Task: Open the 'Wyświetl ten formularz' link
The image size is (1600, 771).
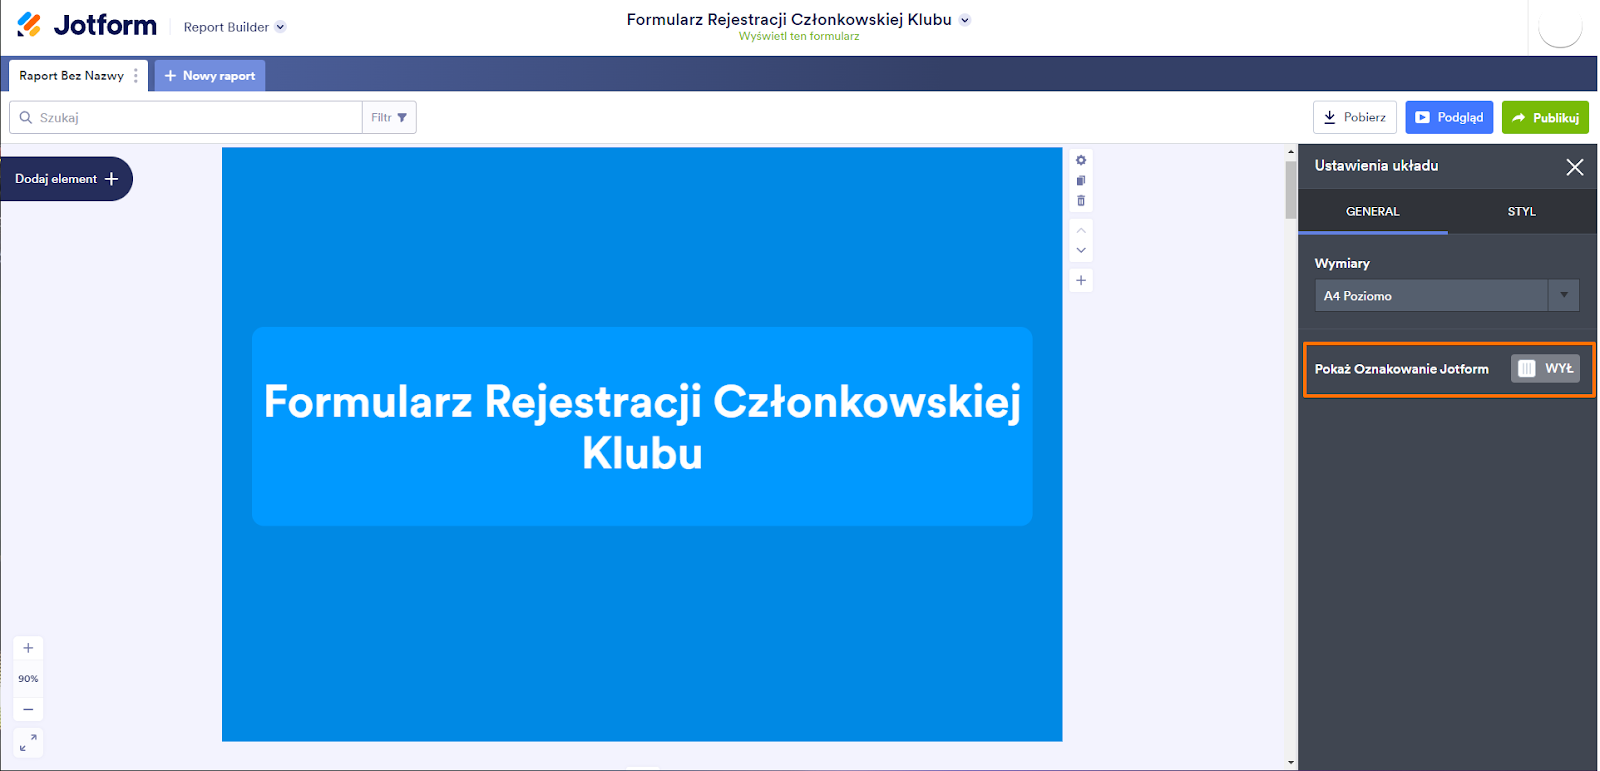Action: coord(799,36)
